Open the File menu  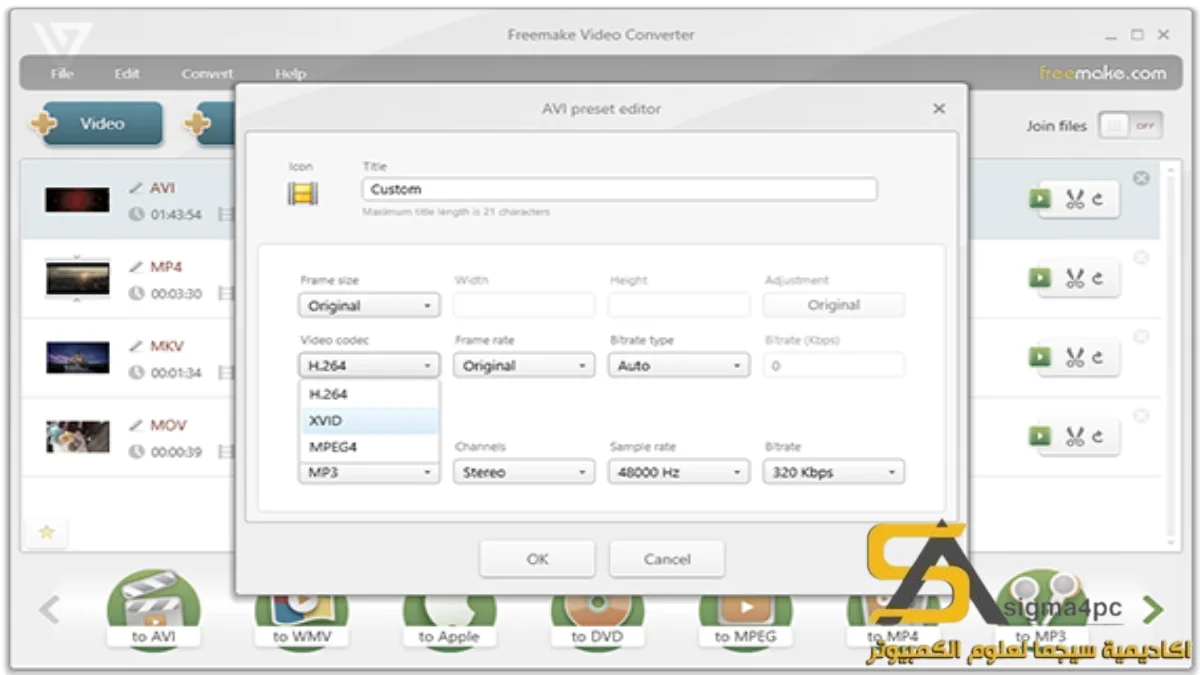62,74
